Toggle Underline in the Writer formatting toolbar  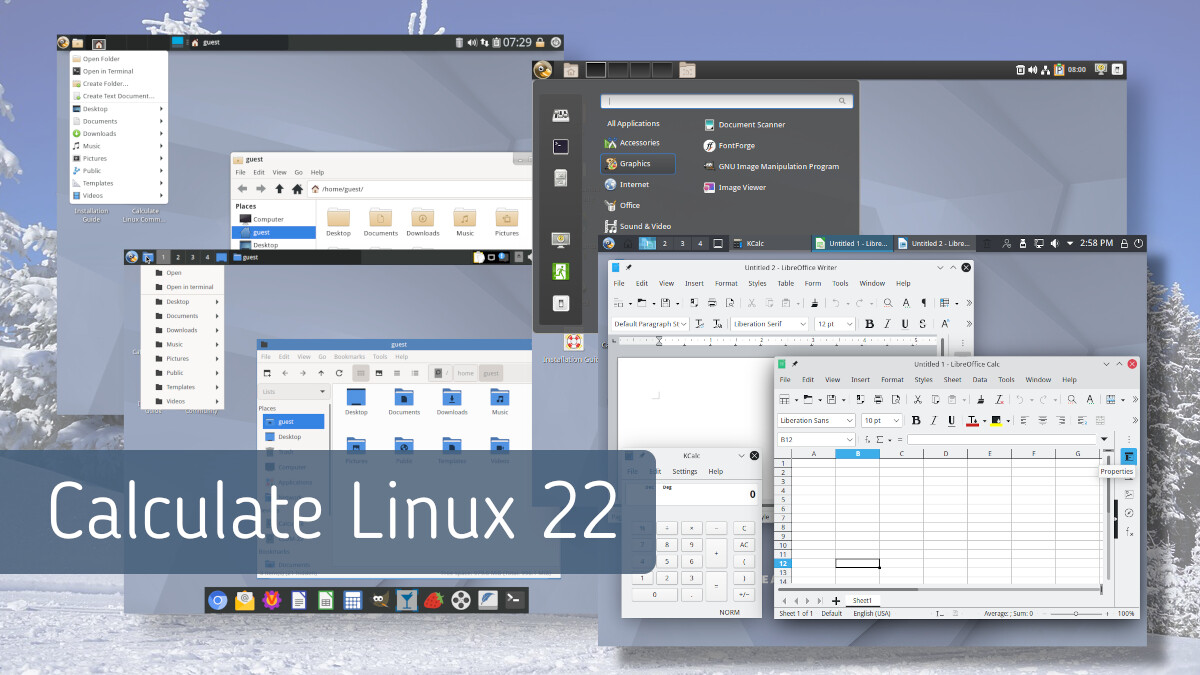[x=905, y=324]
